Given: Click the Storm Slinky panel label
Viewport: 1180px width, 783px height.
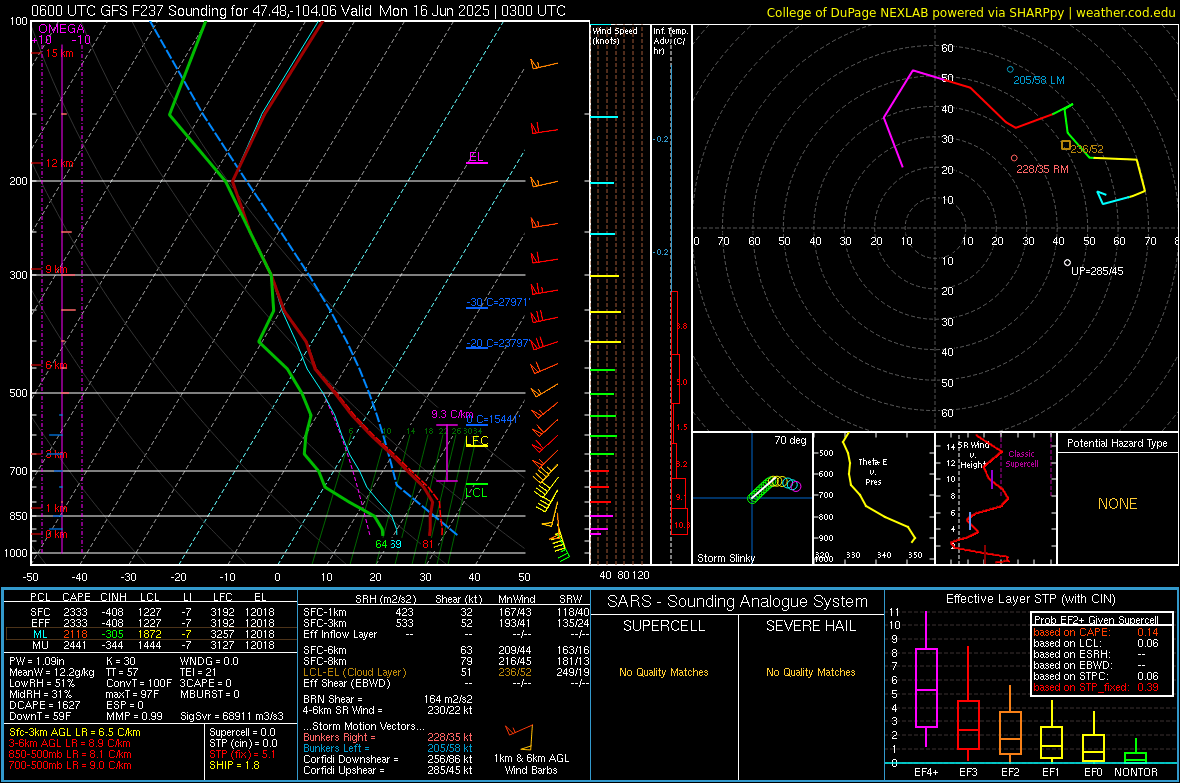Looking at the screenshot, I should click(725, 558).
